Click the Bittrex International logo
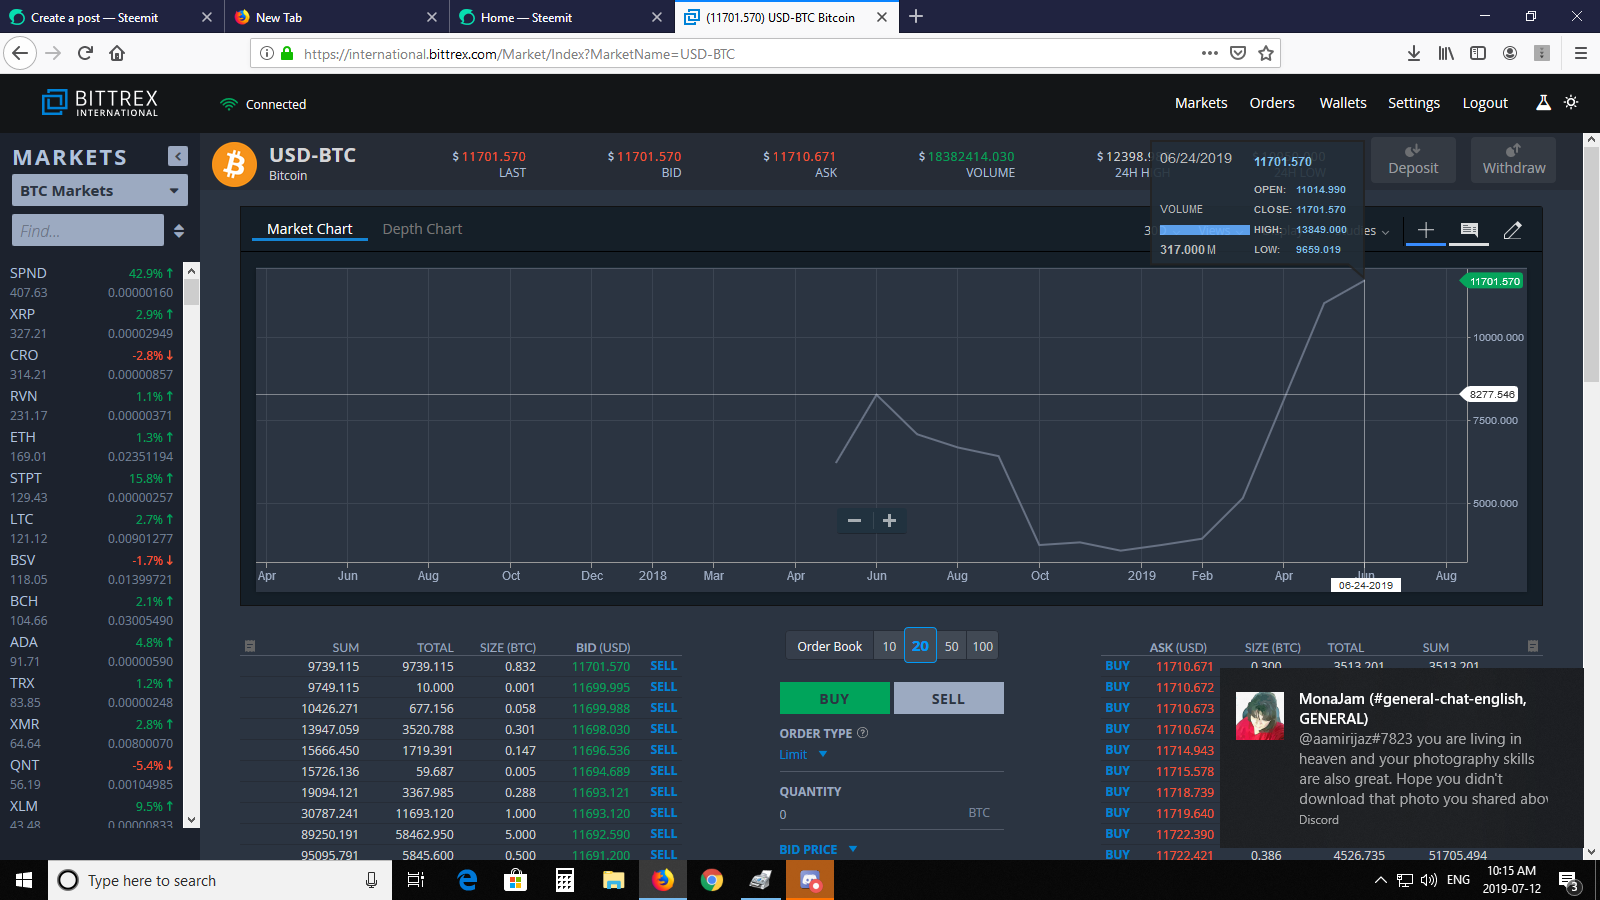This screenshot has width=1600, height=900. [x=100, y=103]
